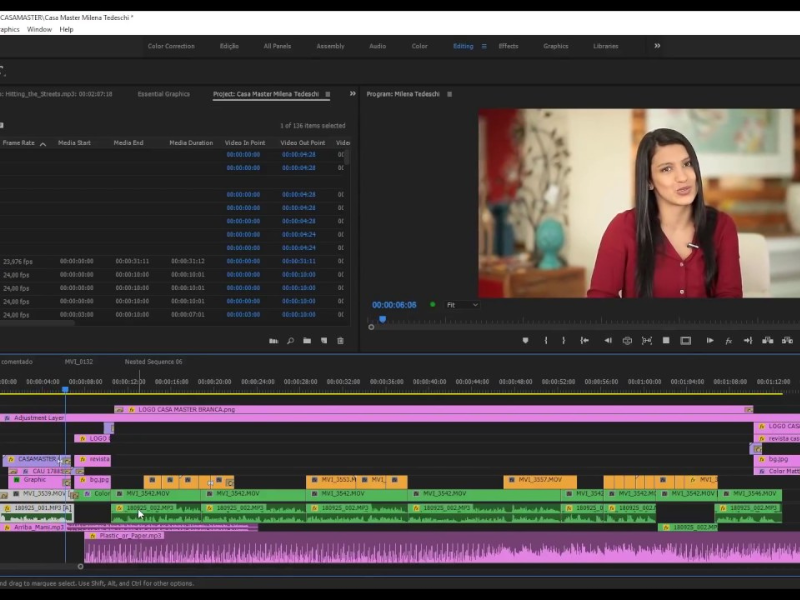The width and height of the screenshot is (800, 600).
Task: Delete selected item with the trash icon
Action: [340, 341]
